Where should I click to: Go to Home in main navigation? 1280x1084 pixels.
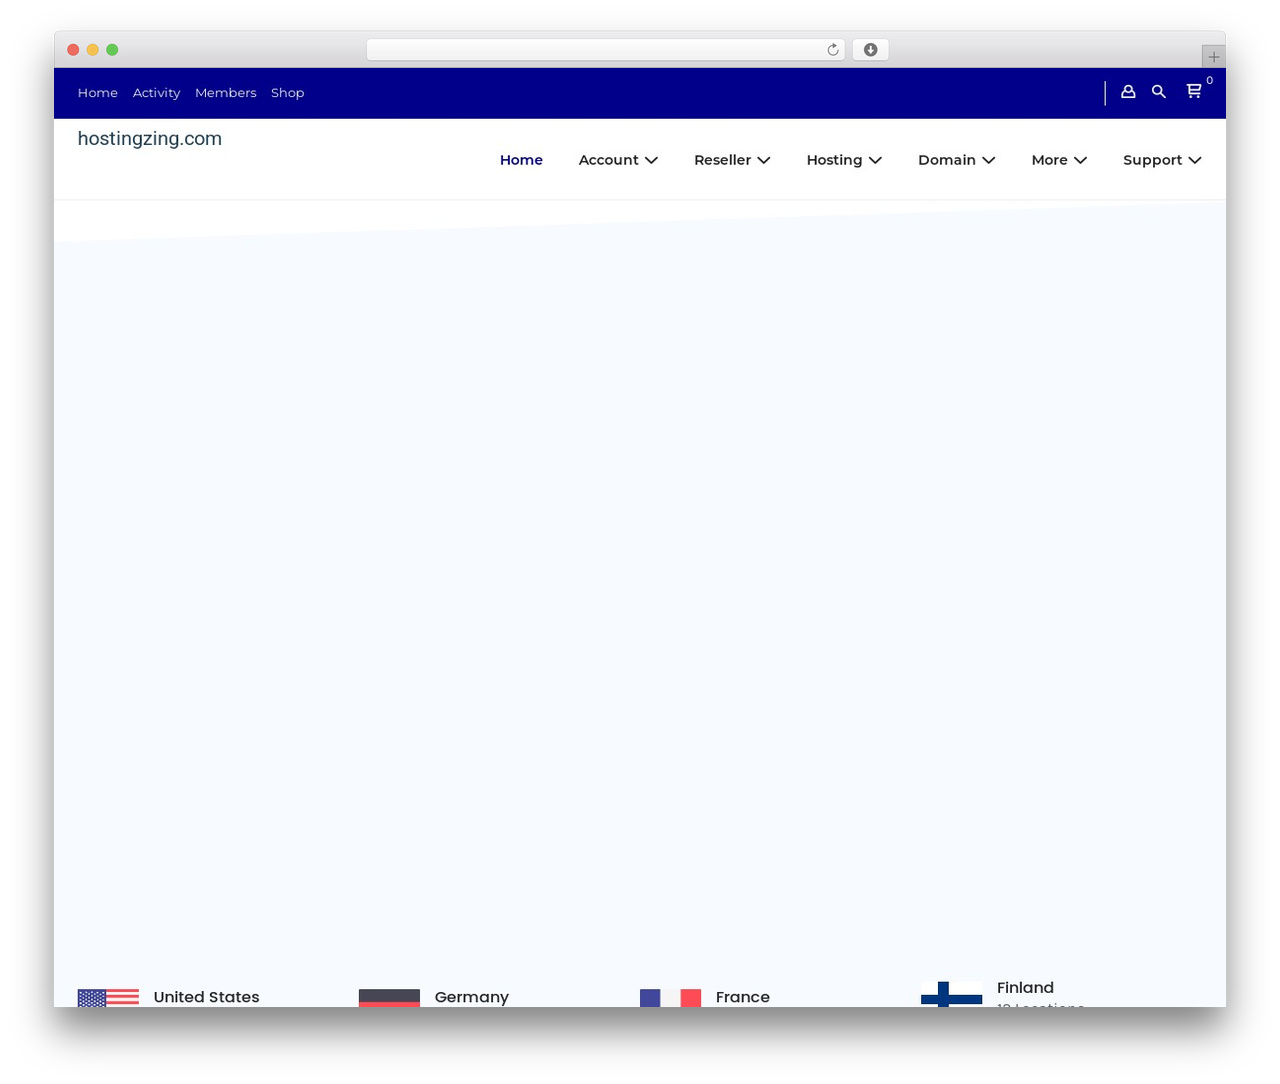[x=521, y=160]
